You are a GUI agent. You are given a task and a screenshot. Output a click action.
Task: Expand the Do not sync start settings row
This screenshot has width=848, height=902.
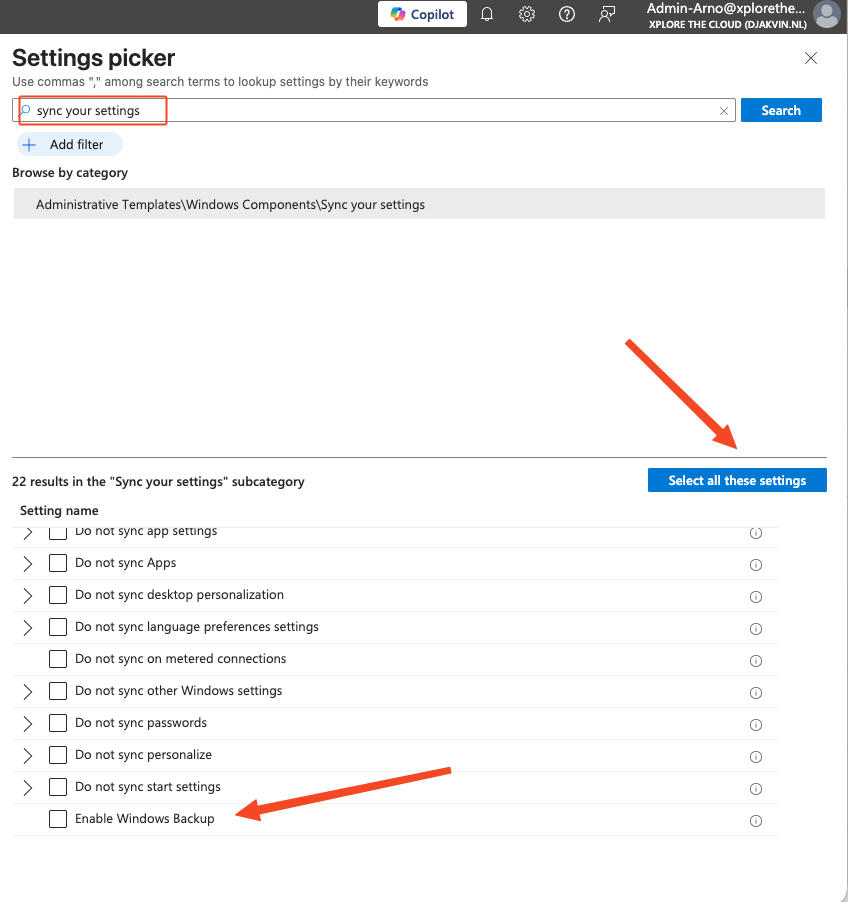(27, 787)
